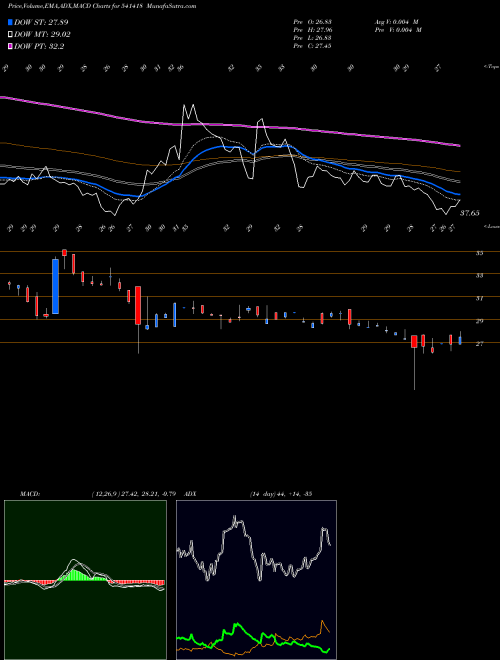Click the 'MACD:' panel label
Image resolution: width=500 pixels, height=660 pixels.
coord(29,494)
